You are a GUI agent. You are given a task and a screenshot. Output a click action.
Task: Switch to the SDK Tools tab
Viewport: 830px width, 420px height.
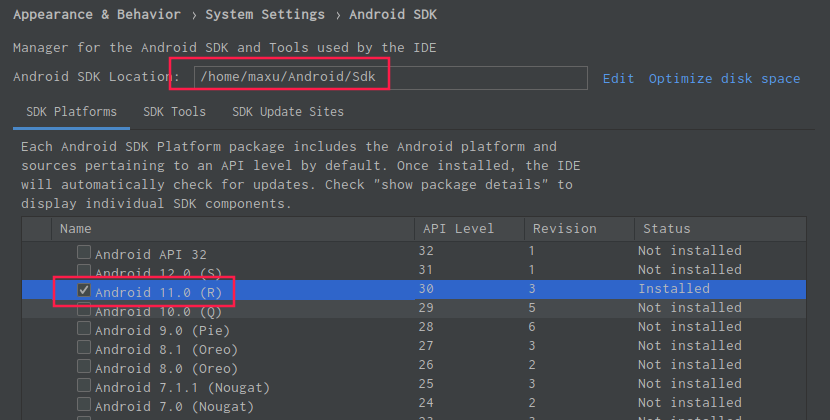[x=174, y=112]
